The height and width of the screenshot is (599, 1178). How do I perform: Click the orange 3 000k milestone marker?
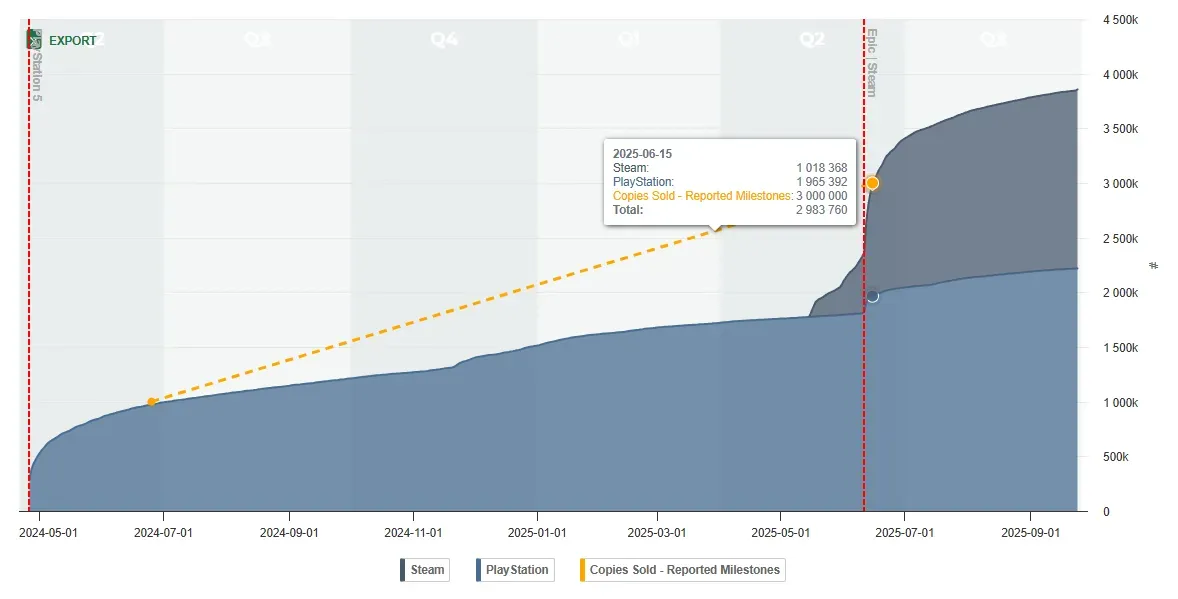(x=872, y=183)
